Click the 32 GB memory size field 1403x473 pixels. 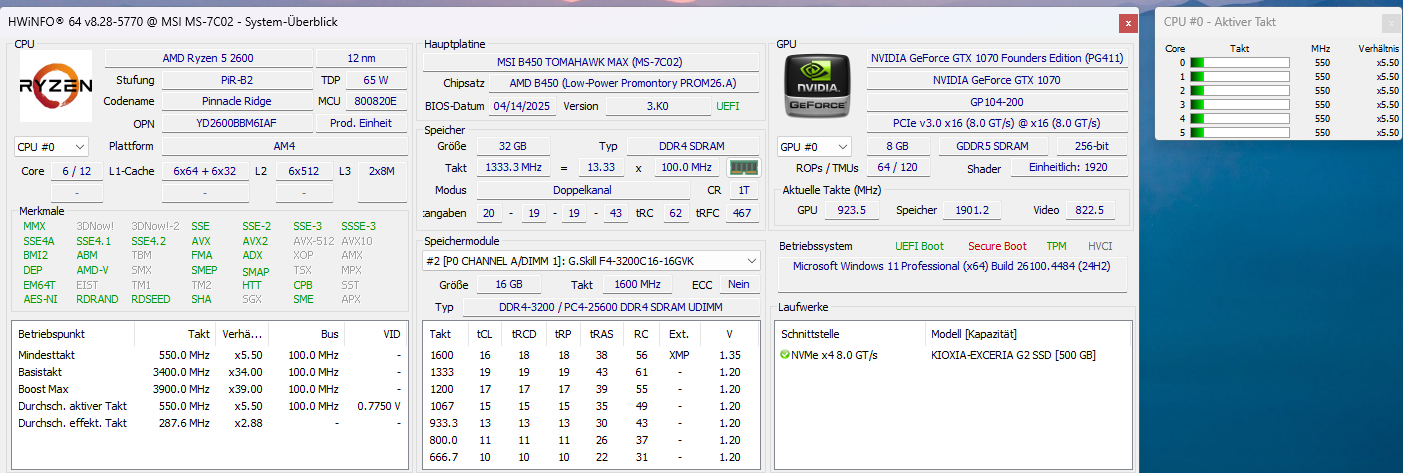pyautogui.click(x=512, y=146)
